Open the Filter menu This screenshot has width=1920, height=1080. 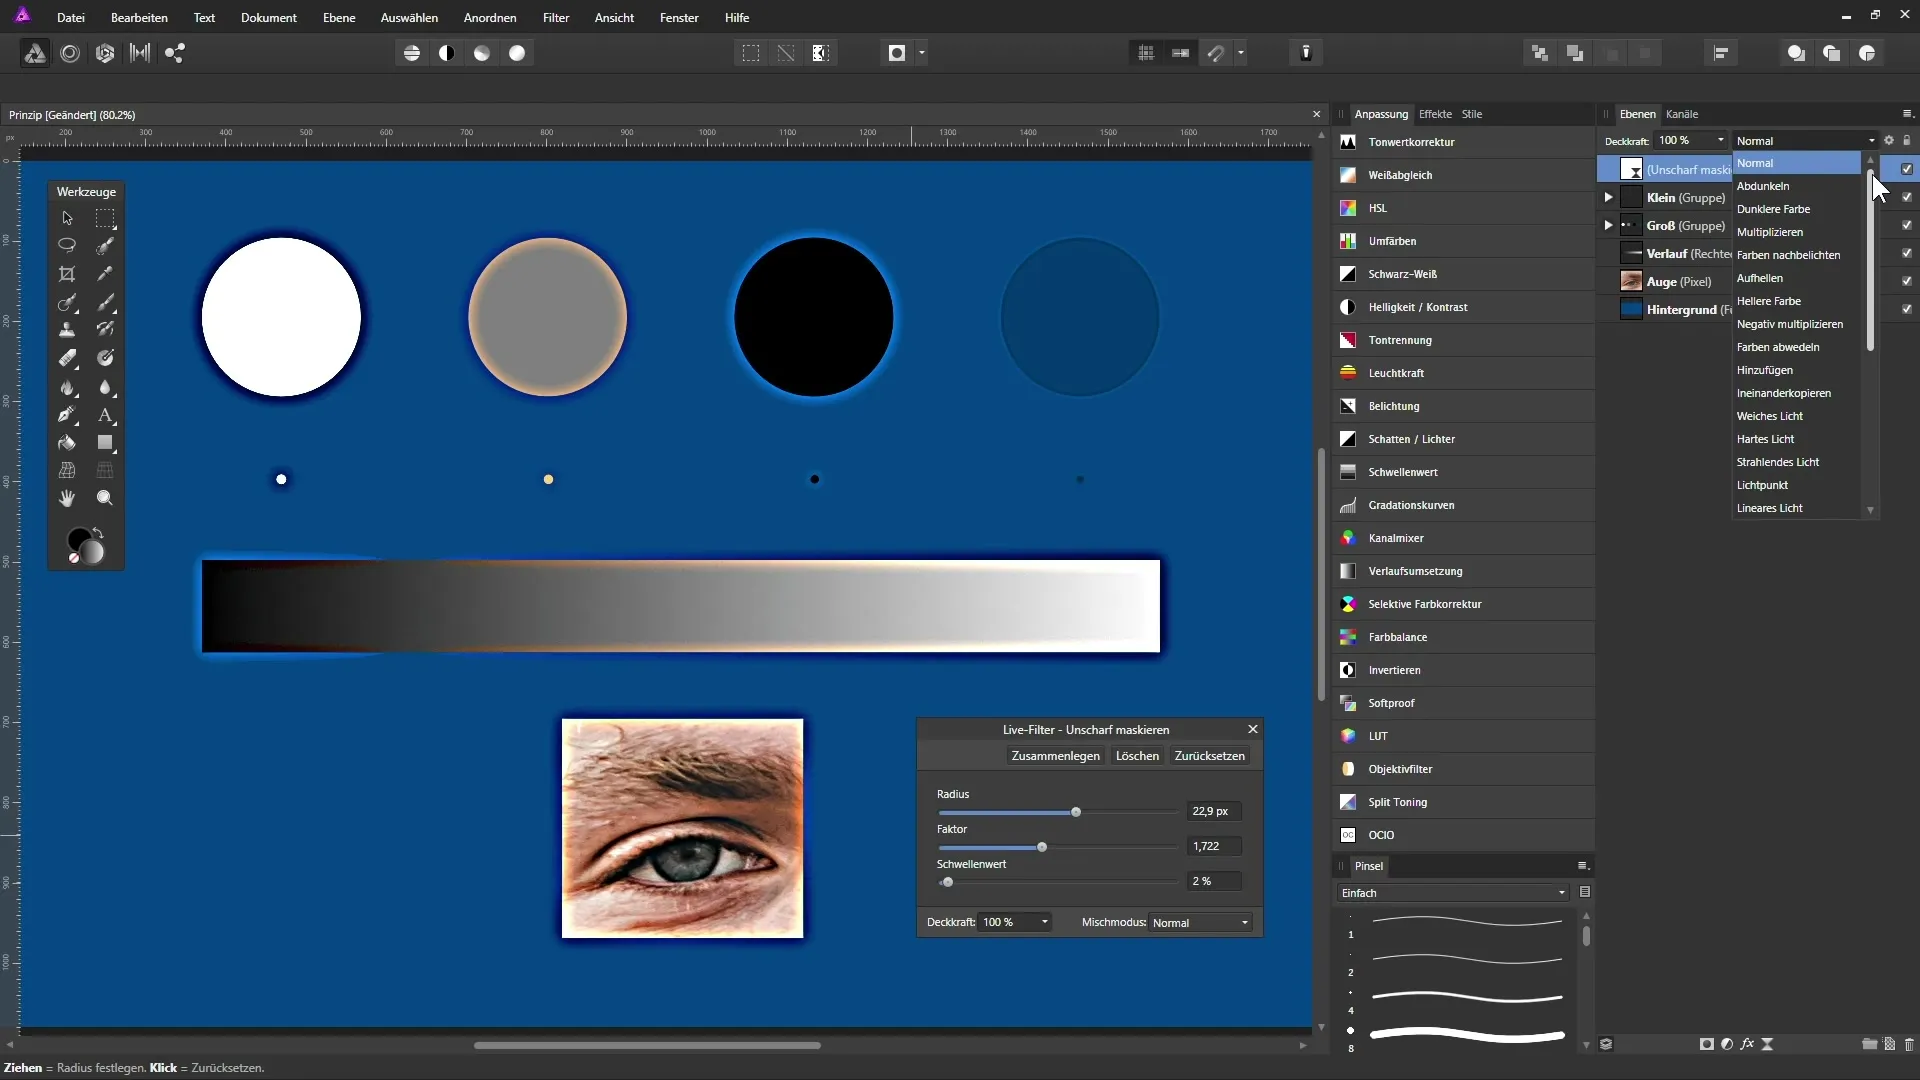tap(556, 18)
